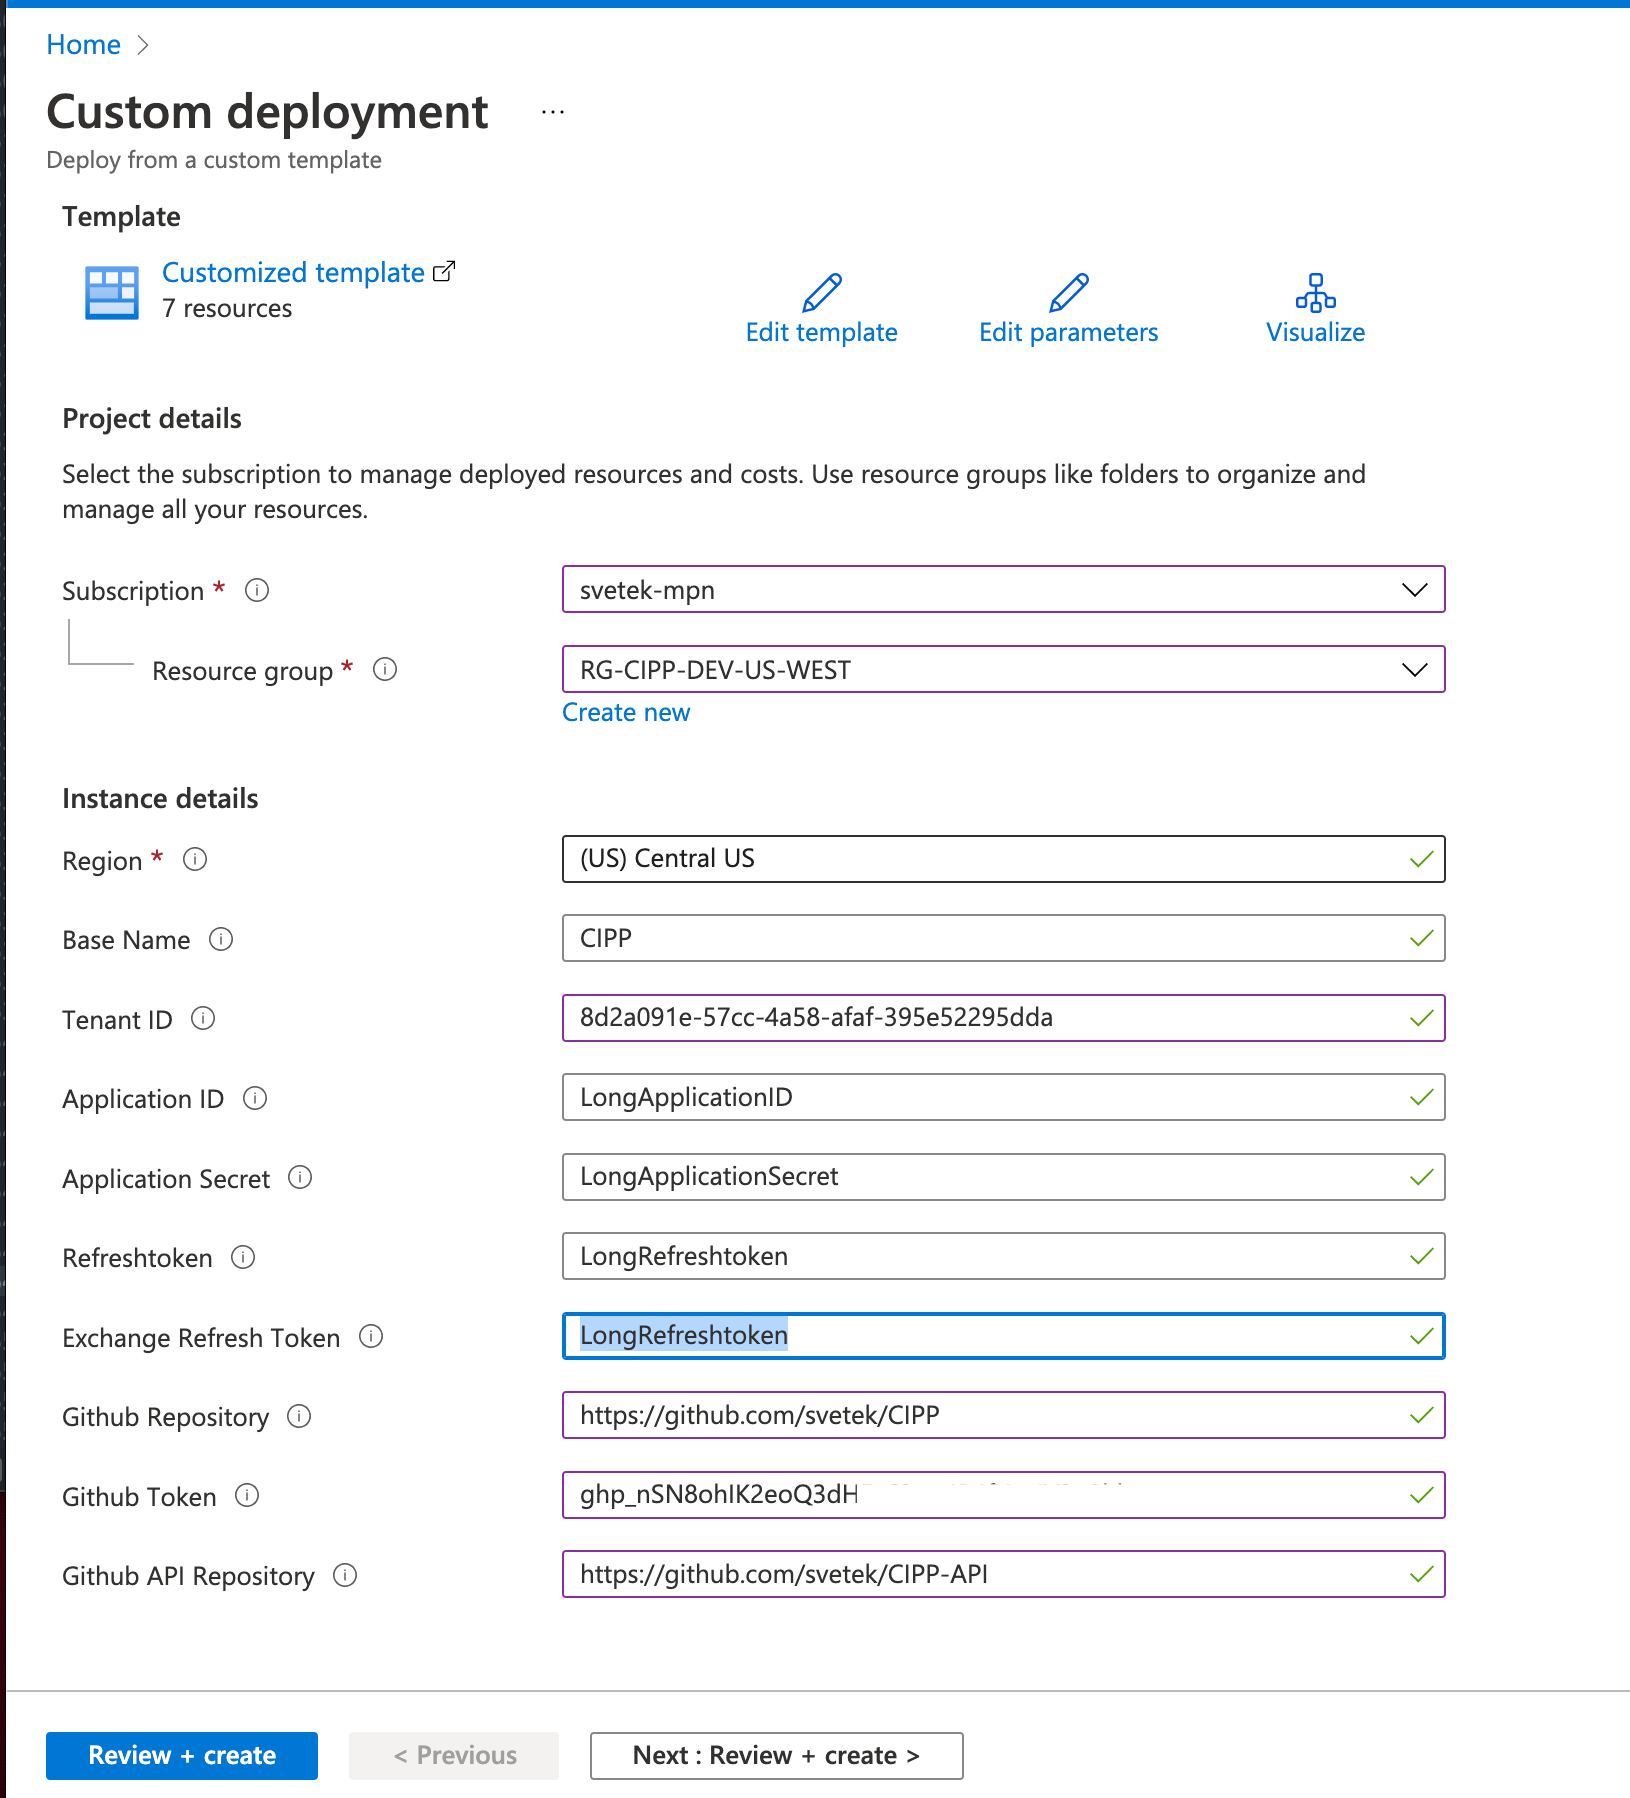This screenshot has width=1630, height=1798.
Task: Open the ellipsis menu beside Custom deployment
Action: (x=552, y=111)
